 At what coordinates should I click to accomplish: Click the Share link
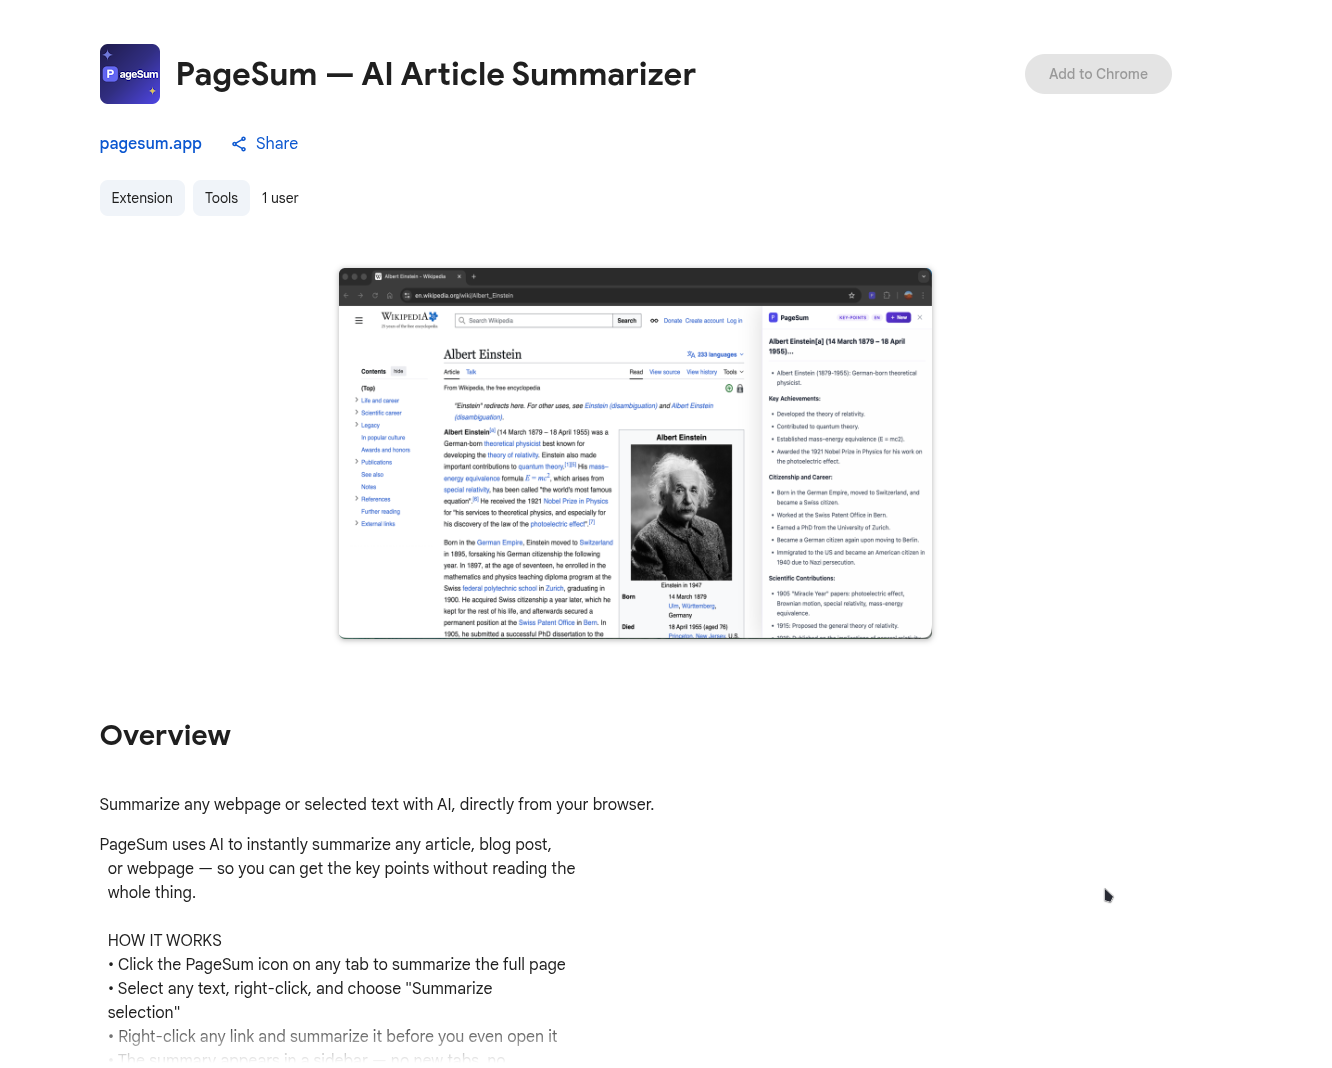pyautogui.click(x=265, y=144)
